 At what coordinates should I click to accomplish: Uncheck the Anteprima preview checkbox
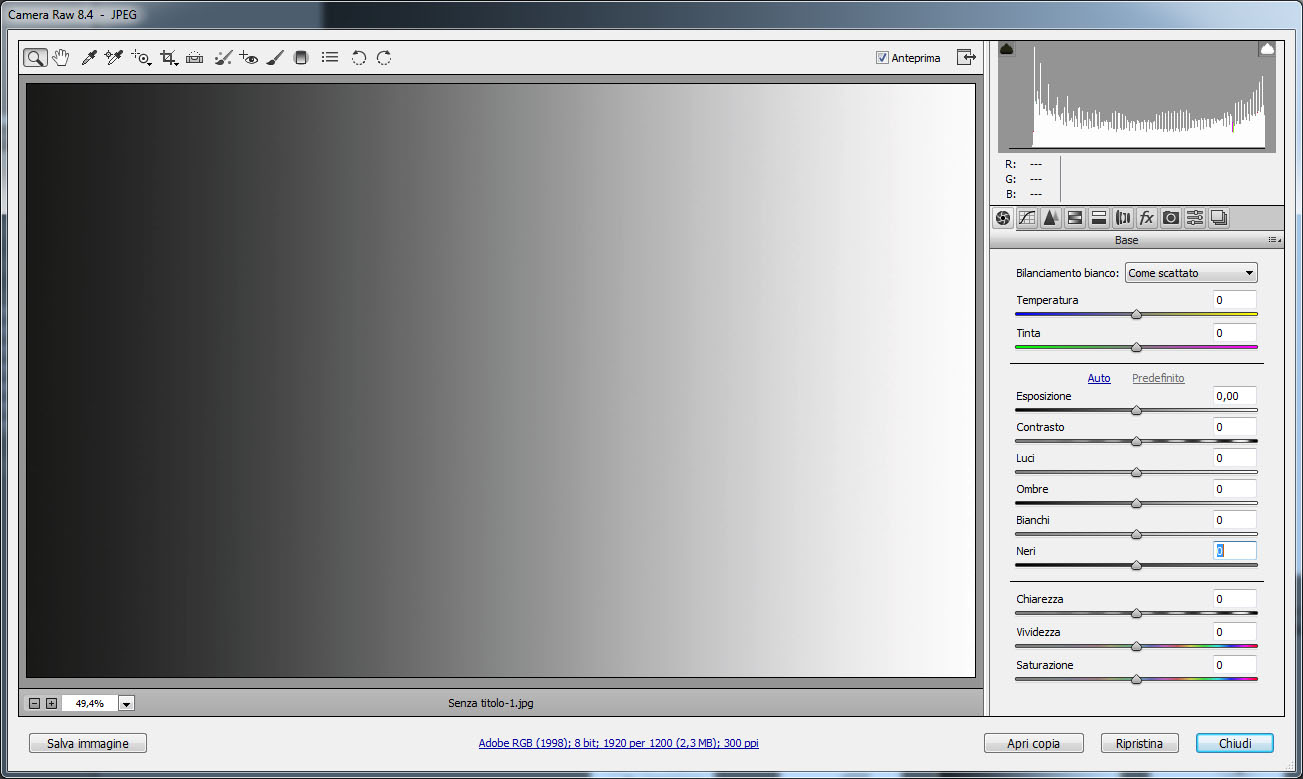(x=881, y=58)
